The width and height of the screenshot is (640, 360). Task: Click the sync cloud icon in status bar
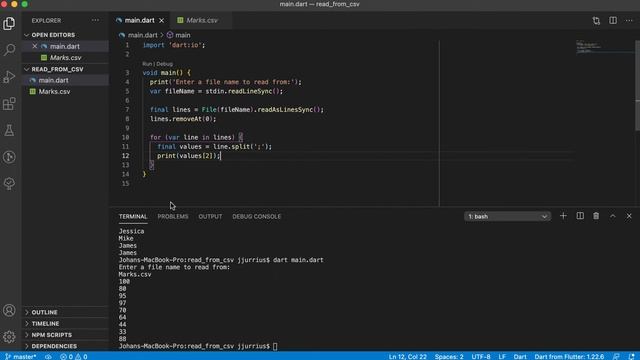pos(48,356)
